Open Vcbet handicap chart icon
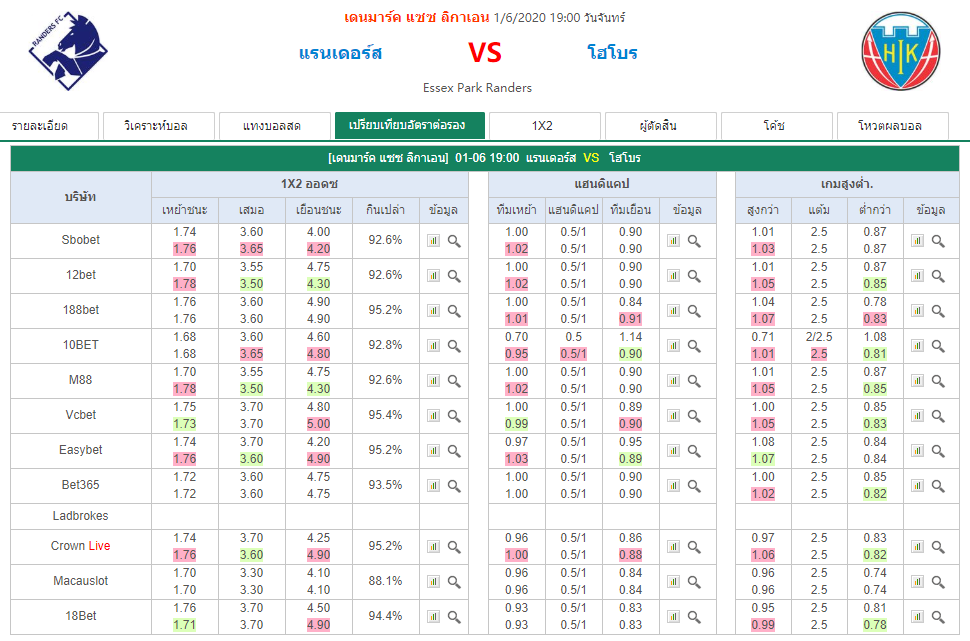Image resolution: width=970 pixels, height=641 pixels. [x=674, y=416]
